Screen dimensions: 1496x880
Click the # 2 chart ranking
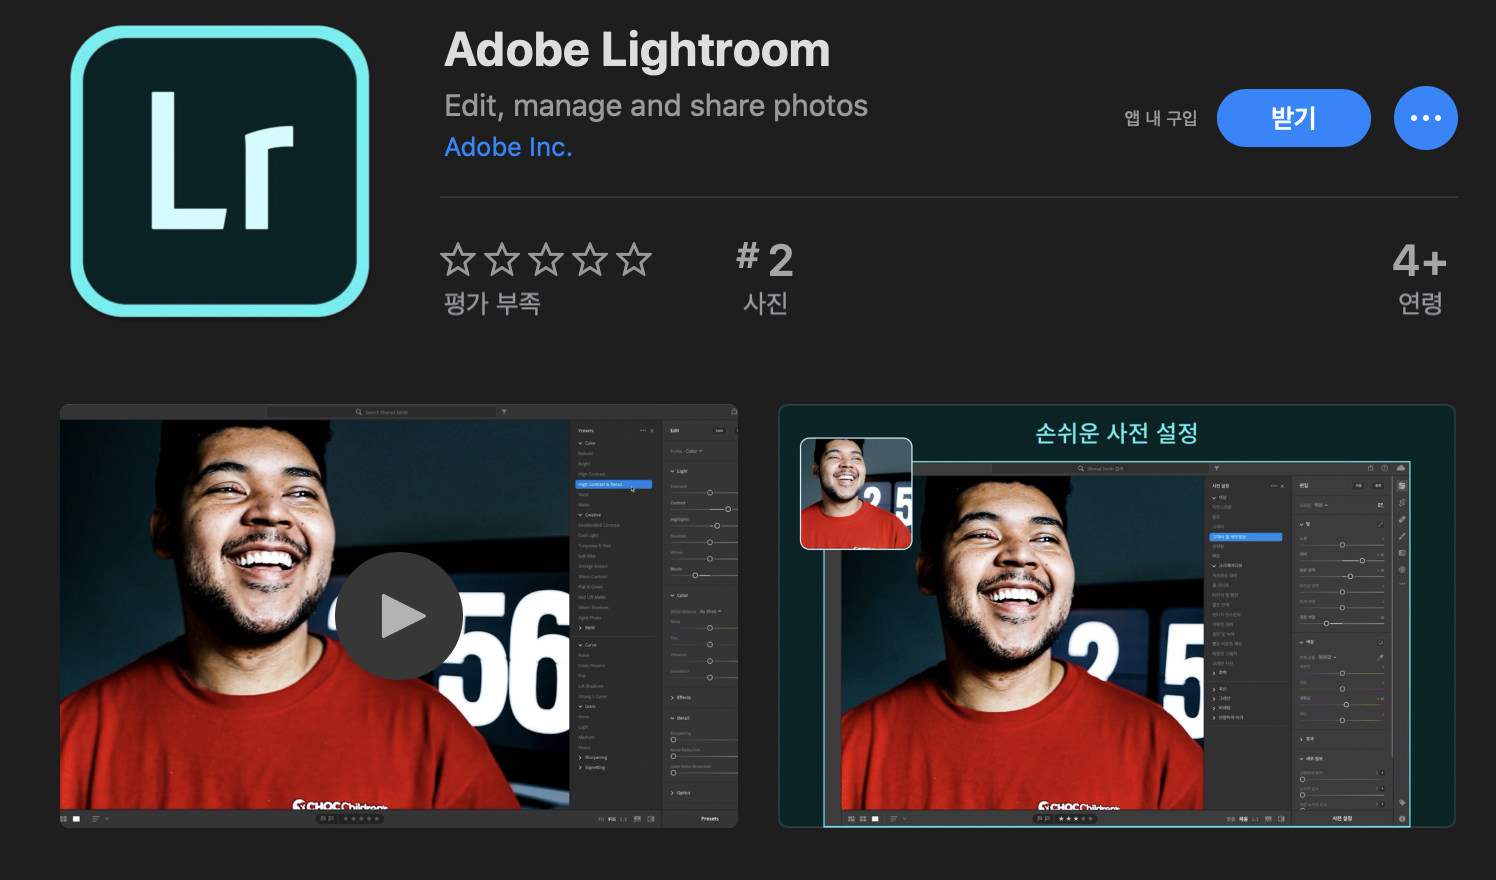[765, 260]
